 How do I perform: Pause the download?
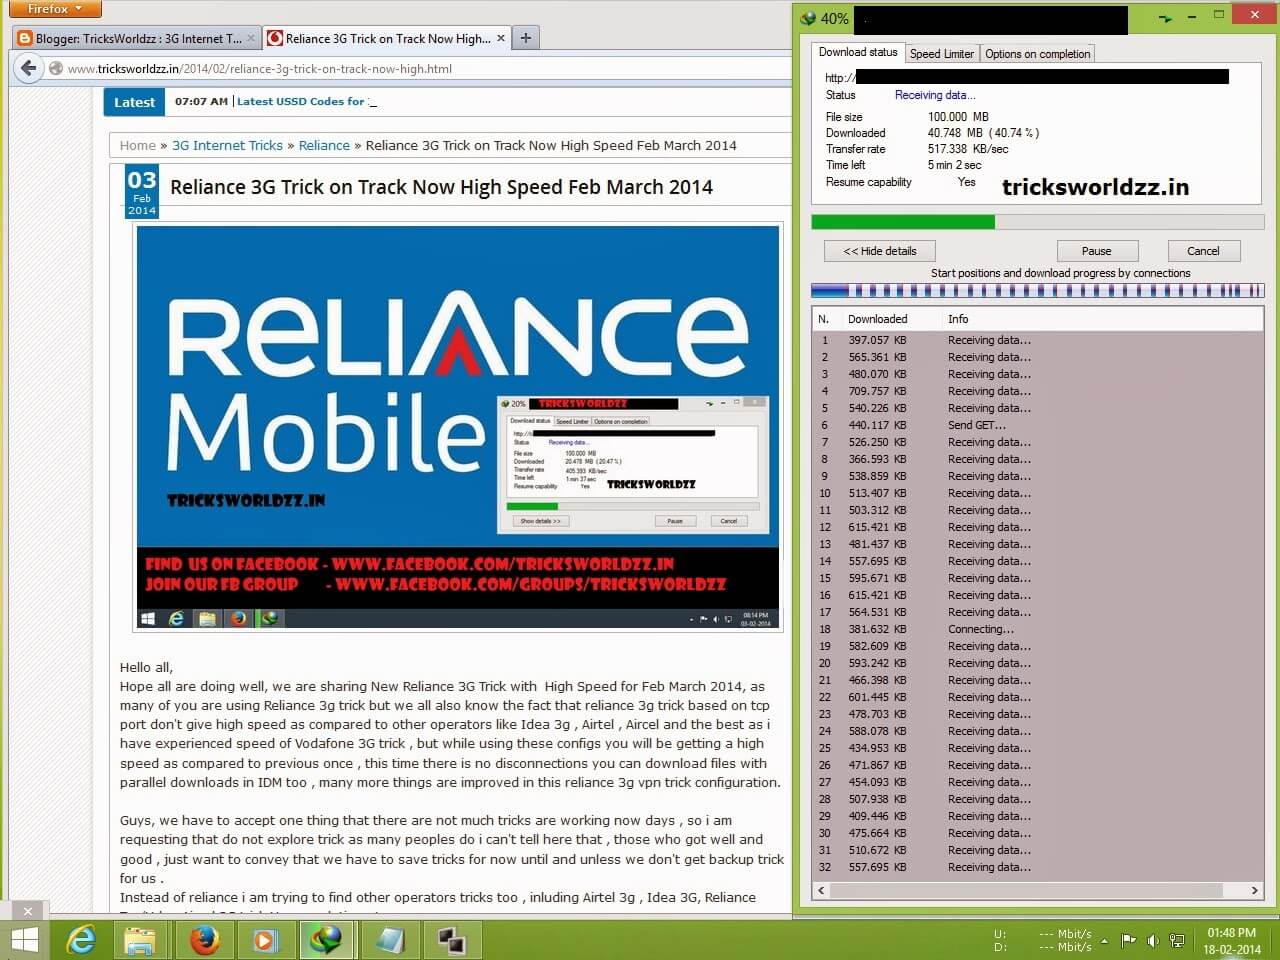click(x=1096, y=251)
